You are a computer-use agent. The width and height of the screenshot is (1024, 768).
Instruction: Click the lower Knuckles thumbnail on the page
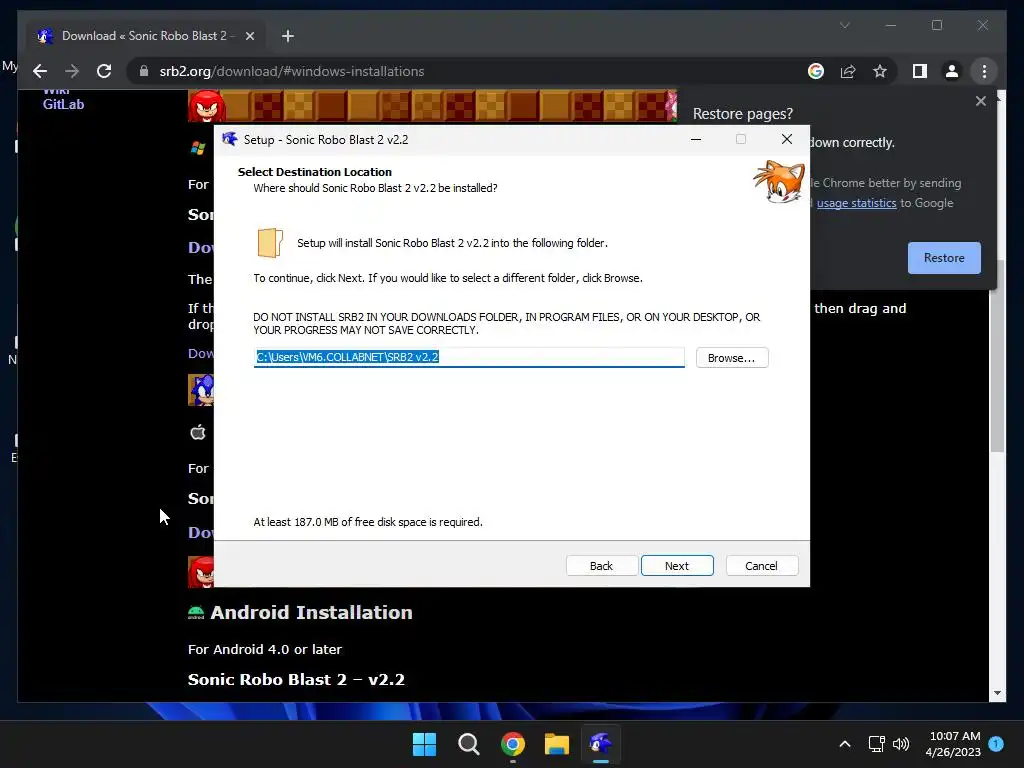201,571
